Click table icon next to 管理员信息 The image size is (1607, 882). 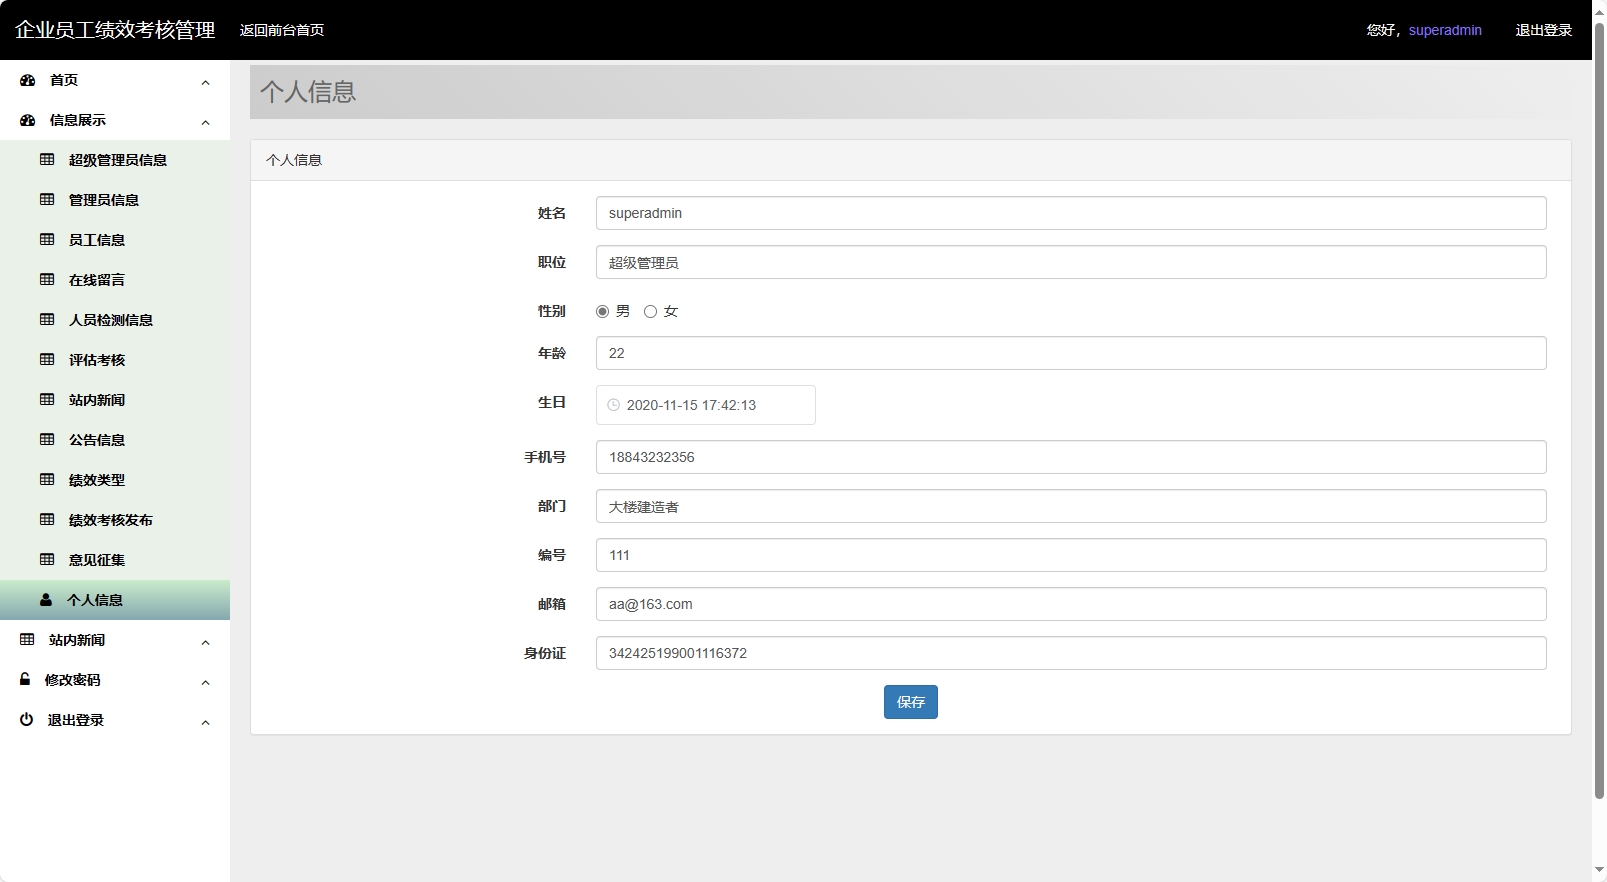(x=47, y=199)
